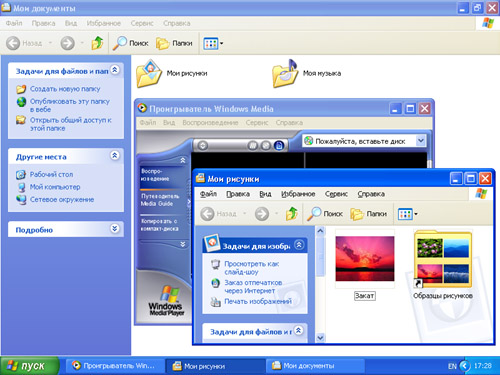Toggle Папки in Мои рисунки toolbar
500x375 pixels.
point(369,214)
